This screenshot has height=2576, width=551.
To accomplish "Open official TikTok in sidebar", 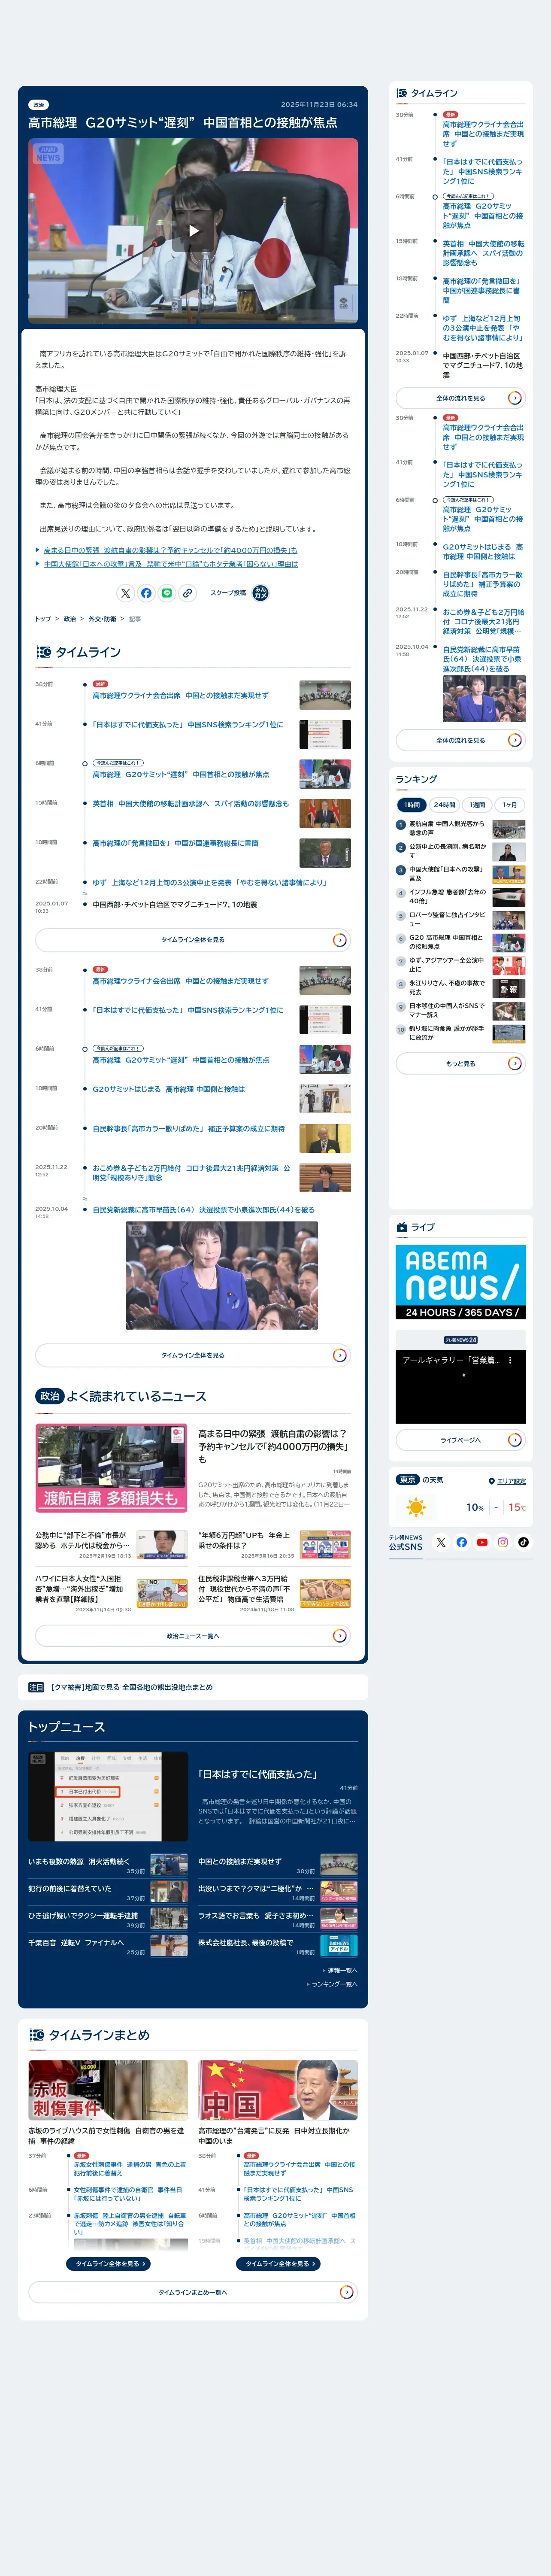I will click(523, 1542).
